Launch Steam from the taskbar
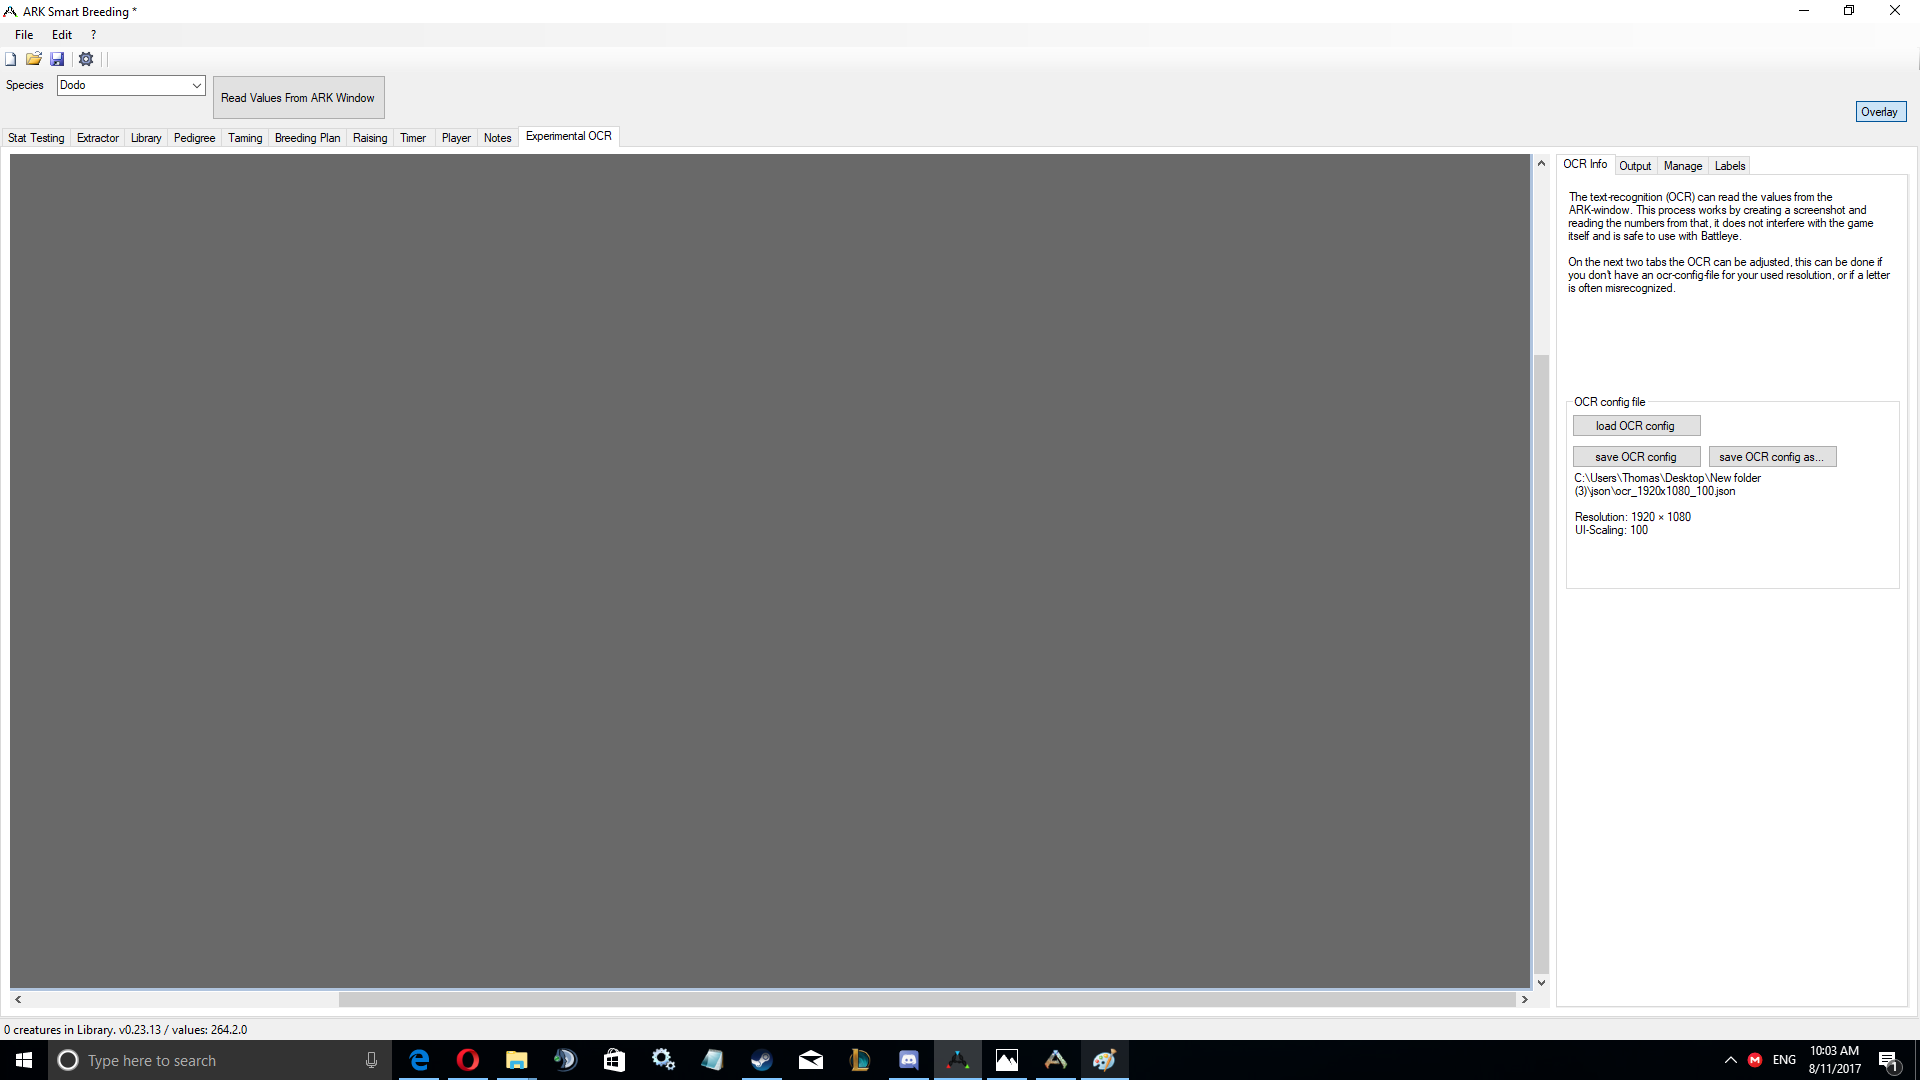This screenshot has height=1080, width=1920. (x=761, y=1060)
